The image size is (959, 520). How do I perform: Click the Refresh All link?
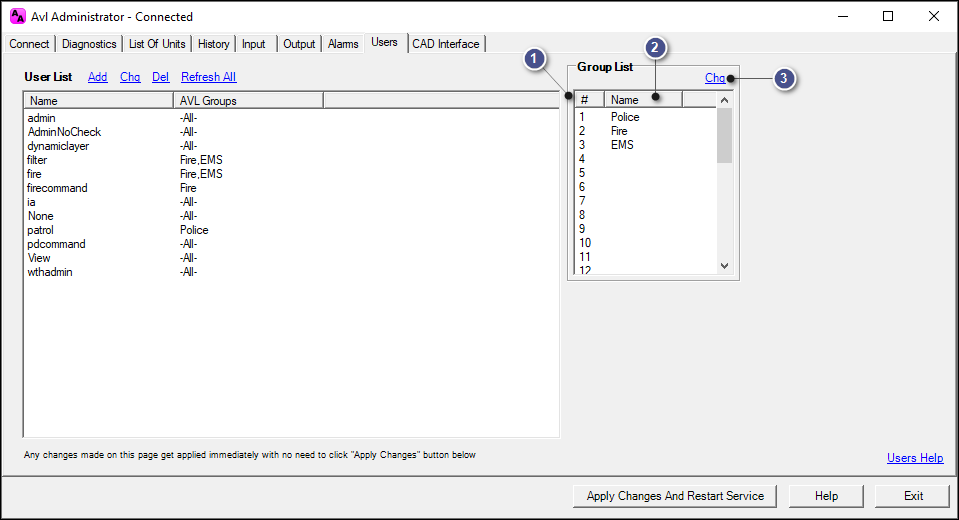click(x=209, y=77)
